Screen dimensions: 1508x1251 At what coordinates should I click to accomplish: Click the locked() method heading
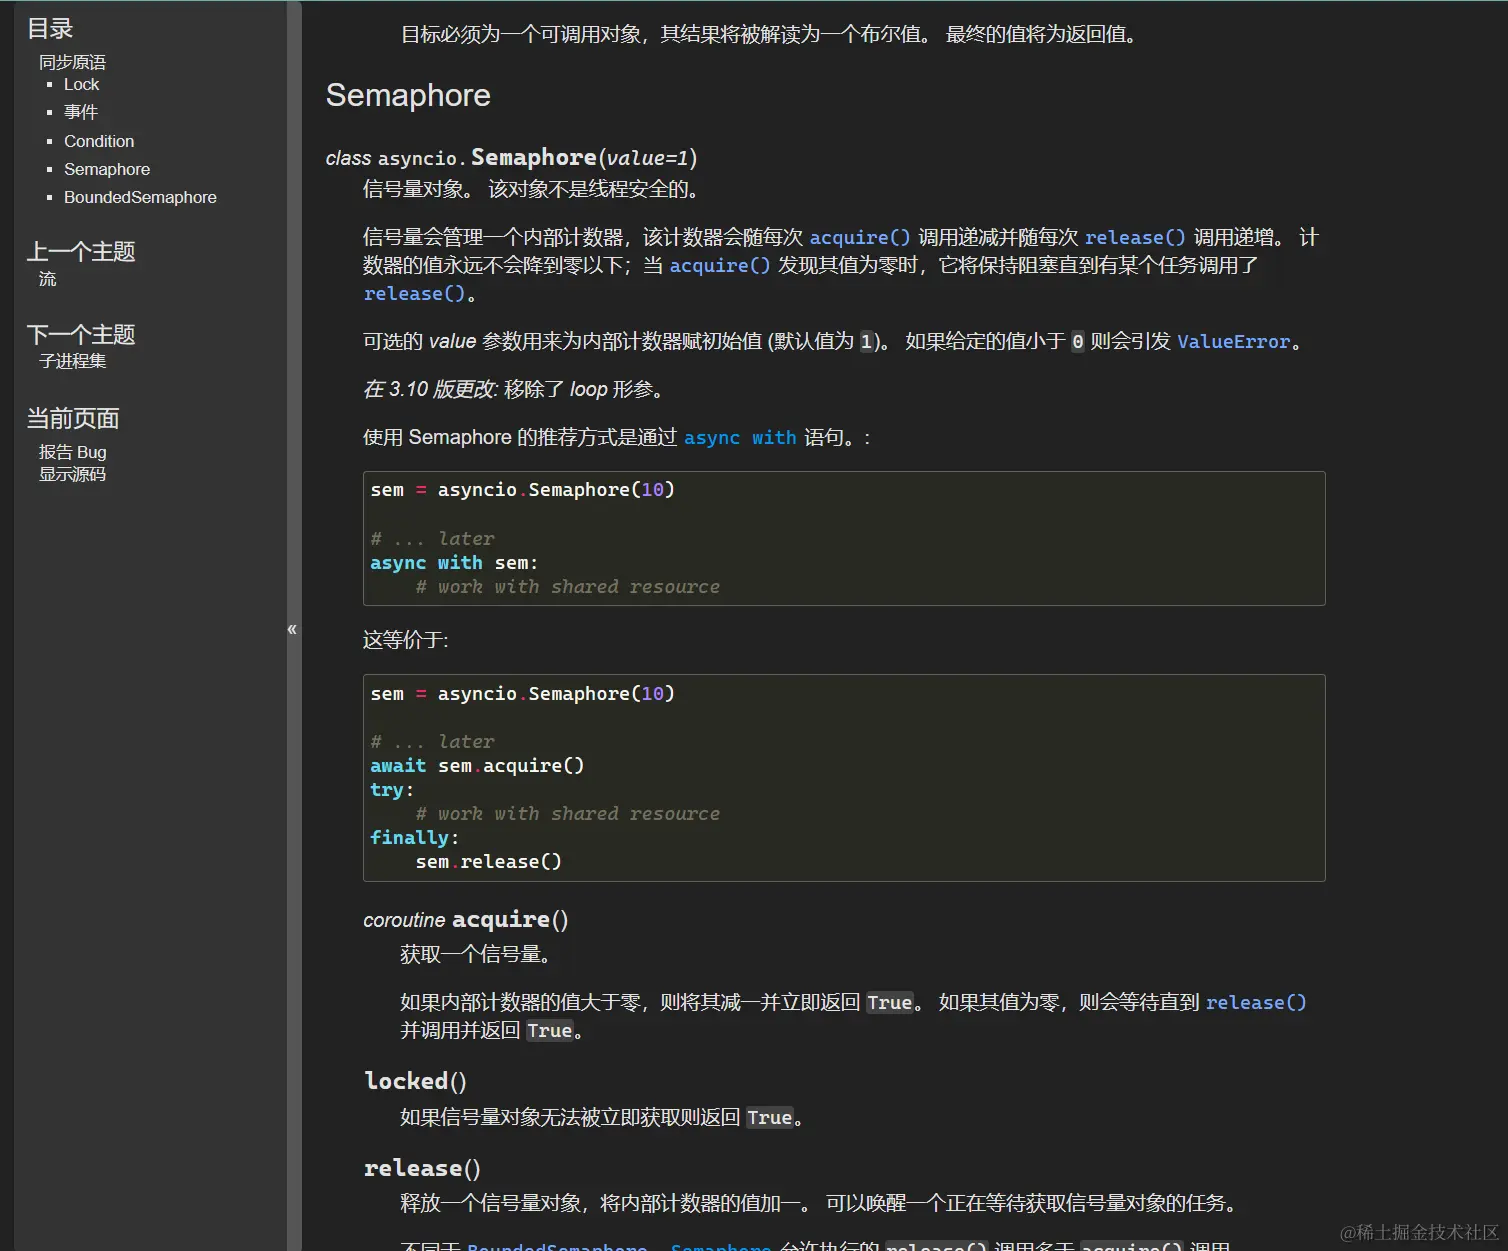pos(415,1081)
